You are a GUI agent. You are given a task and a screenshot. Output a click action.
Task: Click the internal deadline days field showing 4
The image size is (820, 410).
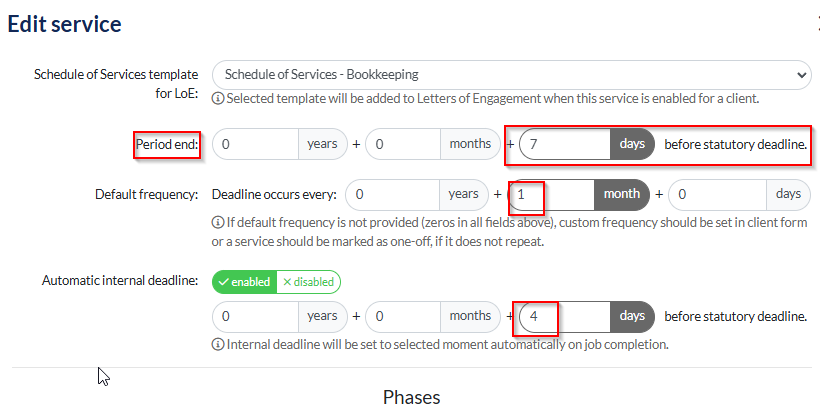(x=565, y=316)
